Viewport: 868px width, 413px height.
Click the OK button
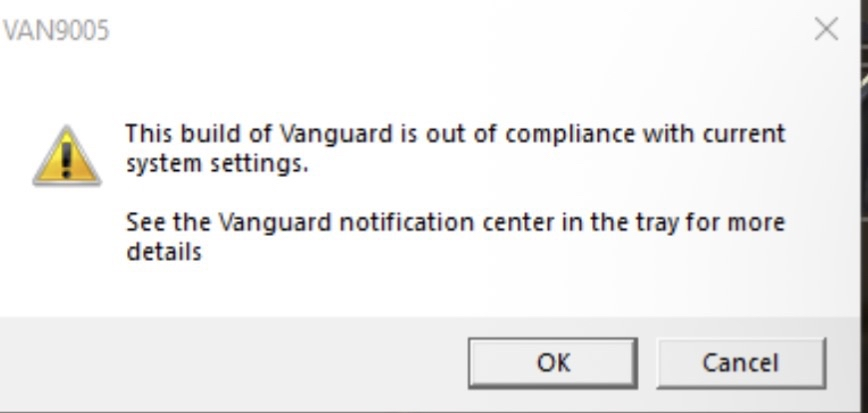click(552, 362)
